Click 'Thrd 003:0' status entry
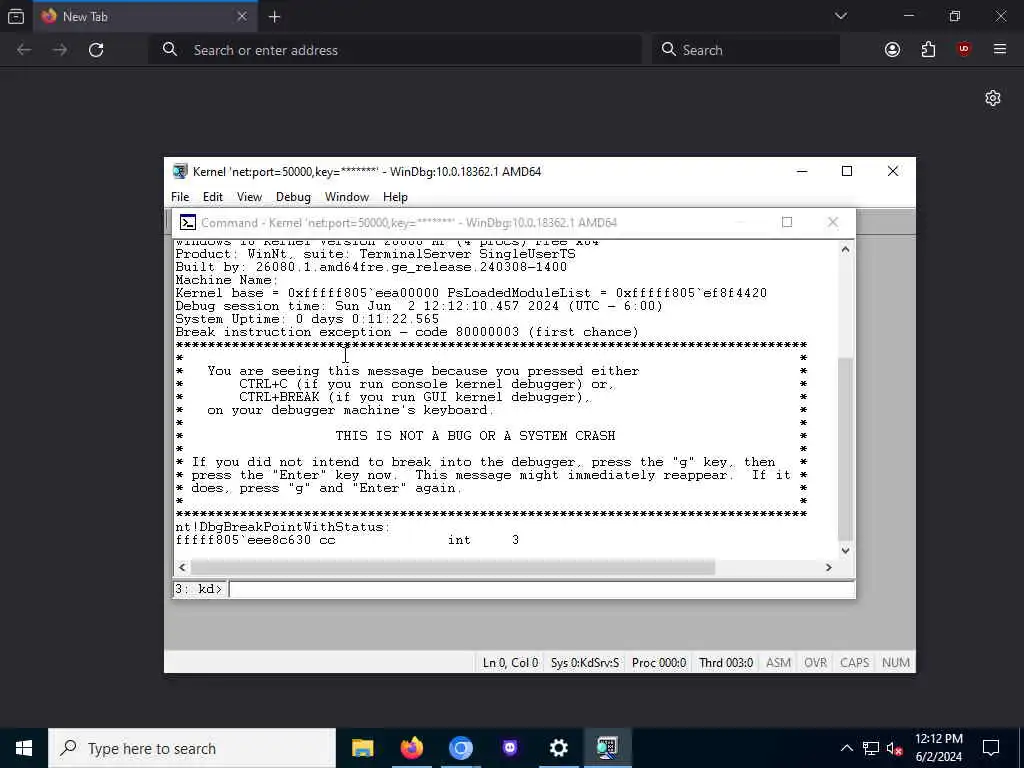This screenshot has width=1024, height=768. tap(726, 662)
